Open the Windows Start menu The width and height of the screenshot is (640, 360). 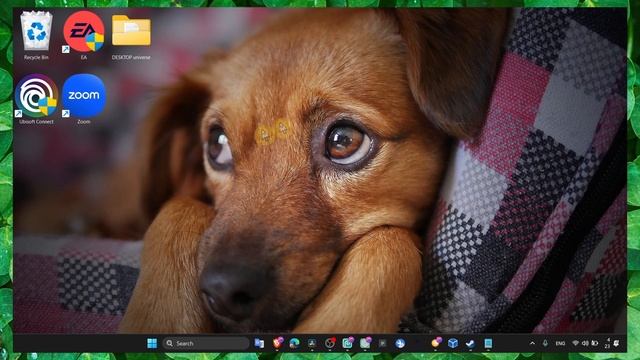[x=152, y=343]
